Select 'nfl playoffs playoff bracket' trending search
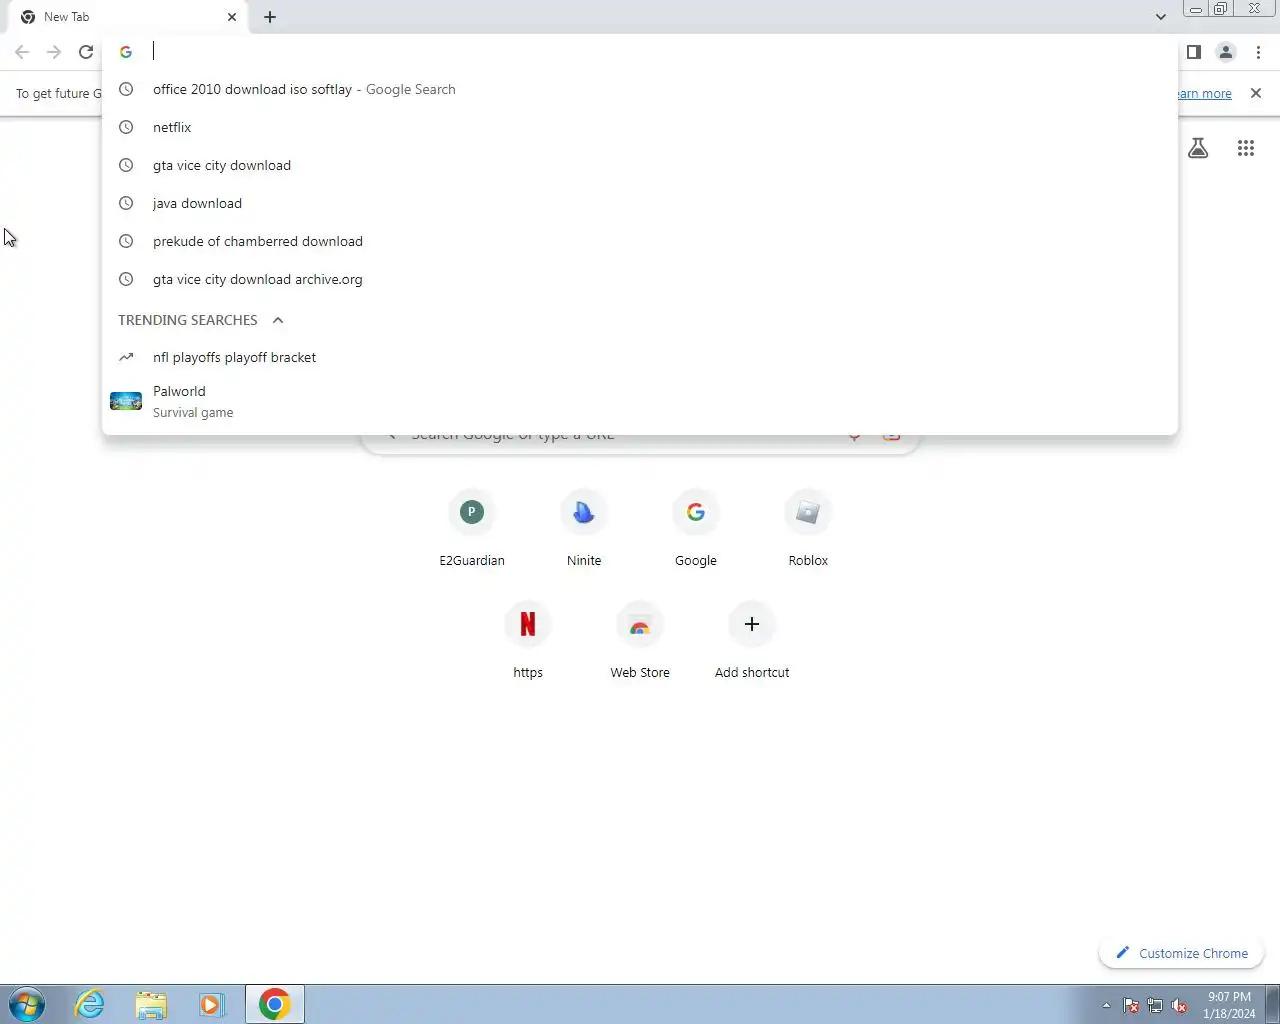This screenshot has height=1024, width=1280. 640,357
